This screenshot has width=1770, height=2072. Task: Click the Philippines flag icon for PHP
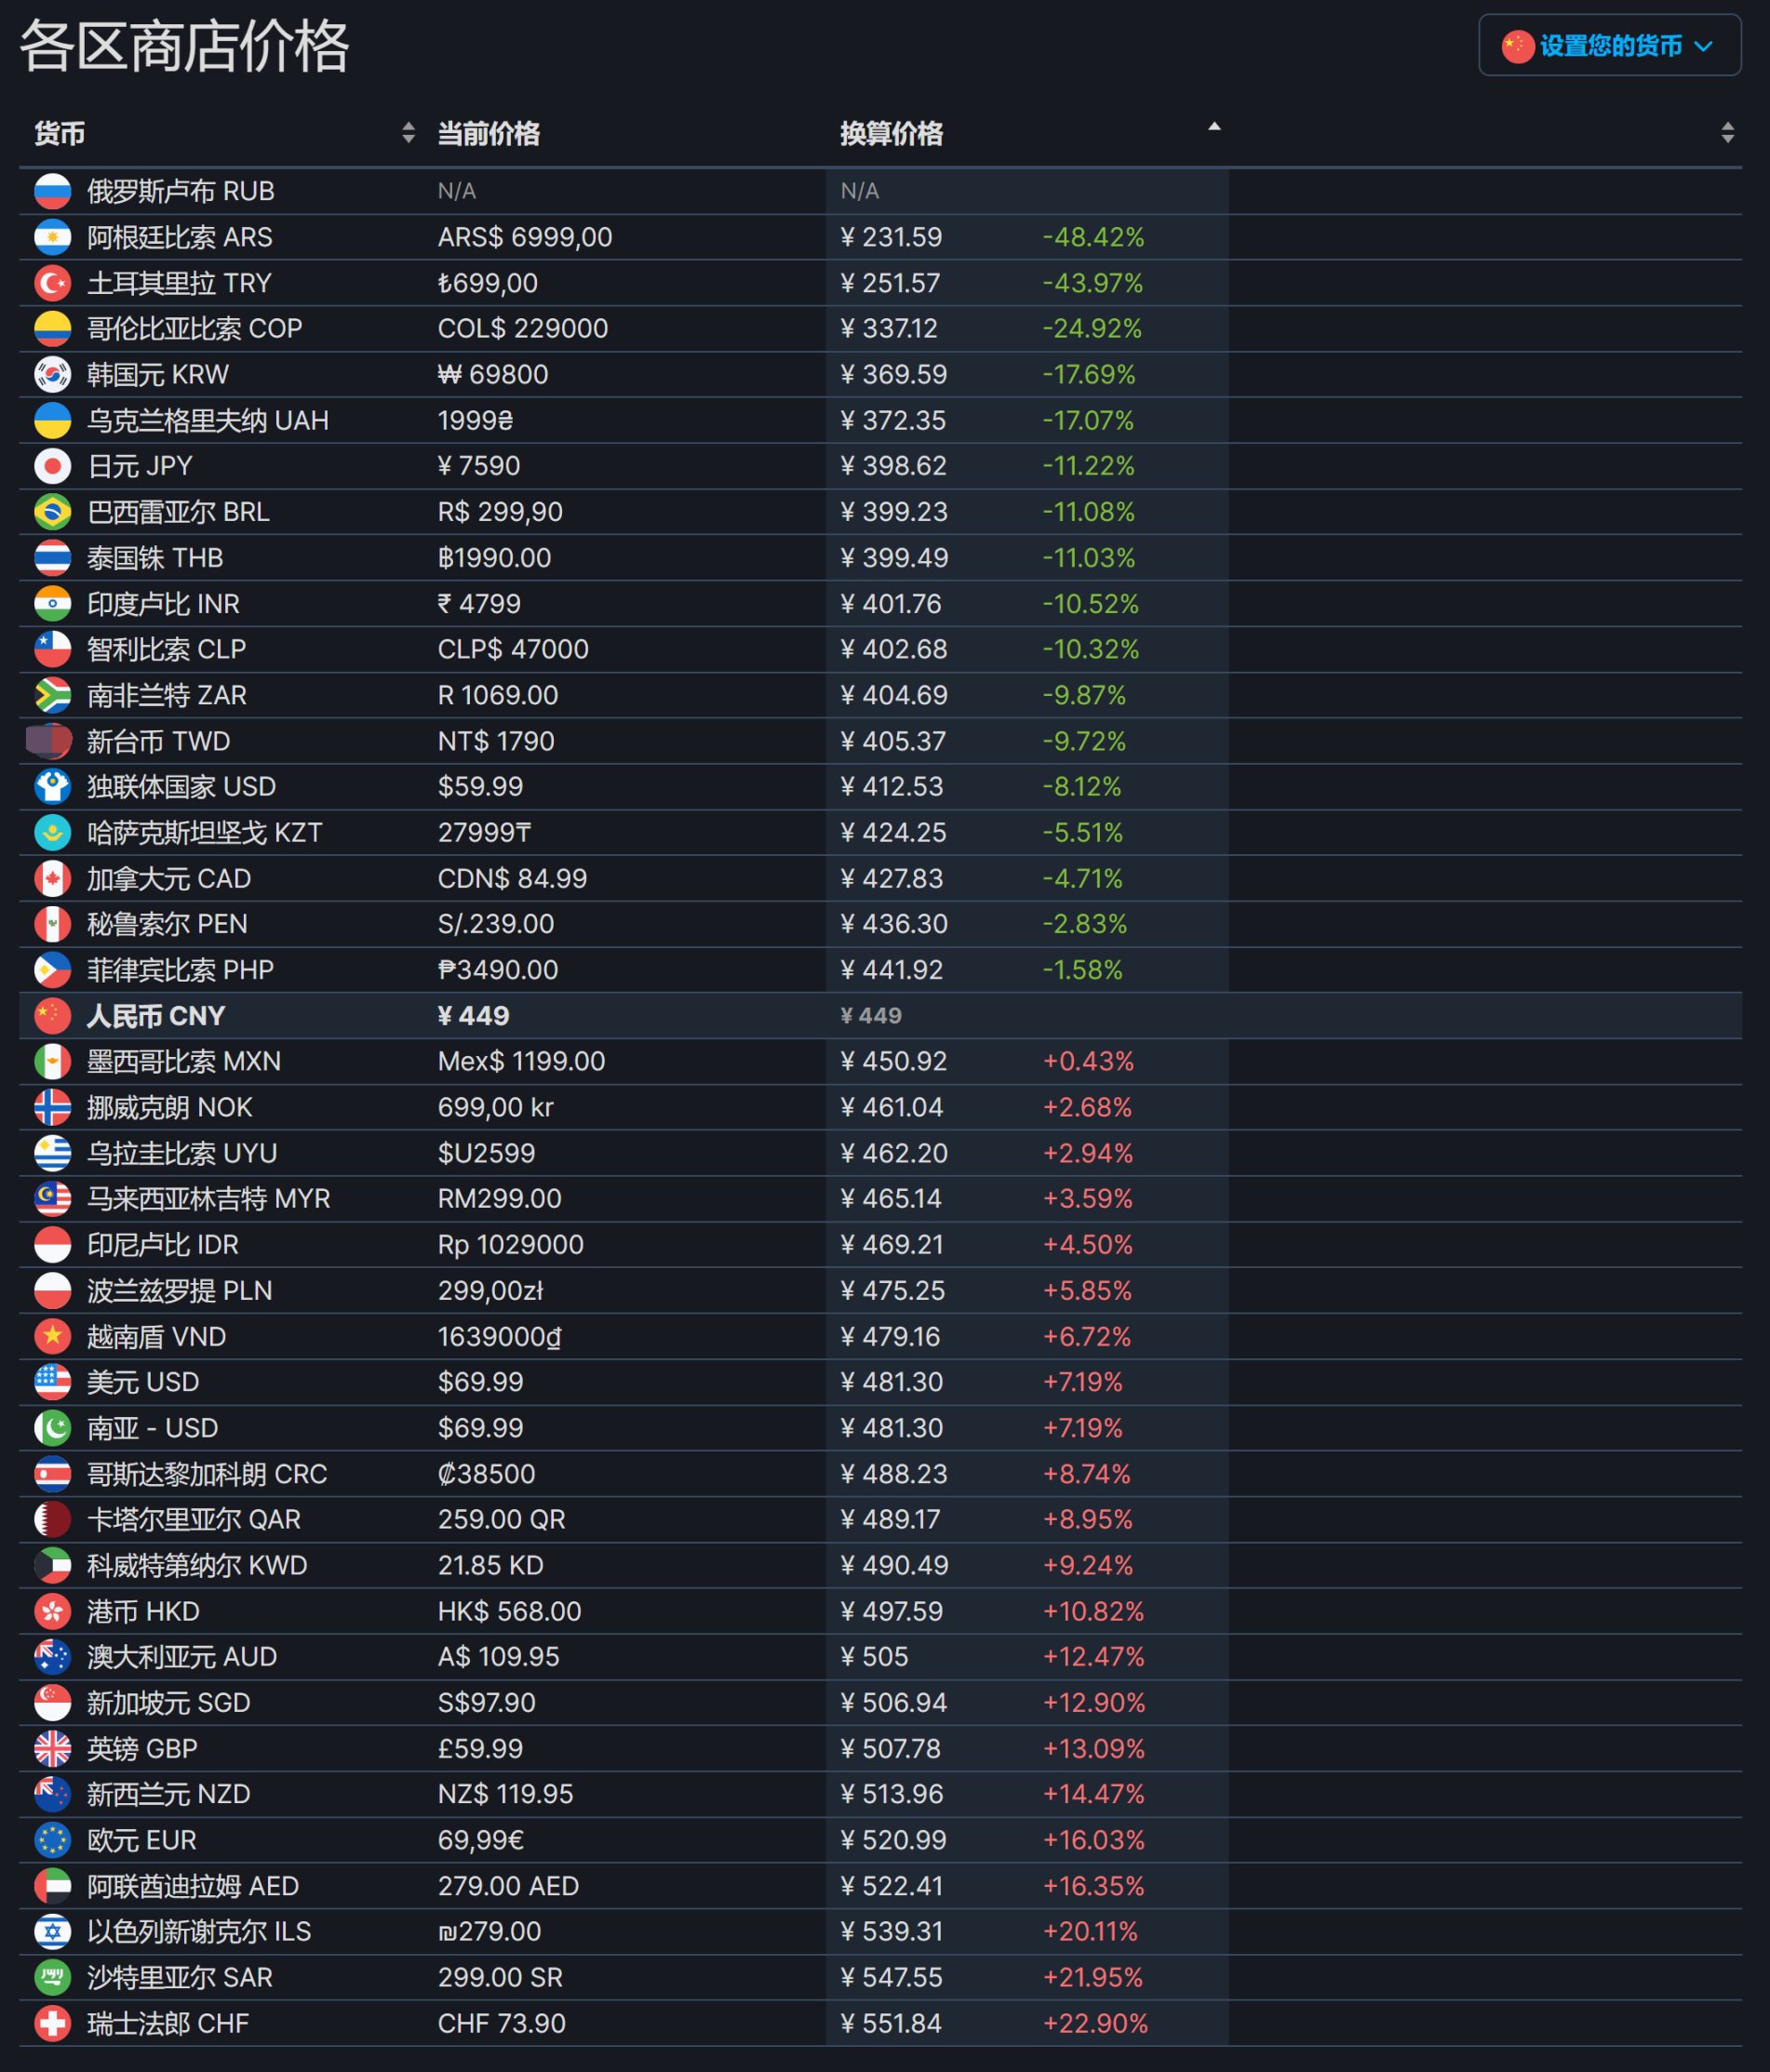click(x=52, y=970)
